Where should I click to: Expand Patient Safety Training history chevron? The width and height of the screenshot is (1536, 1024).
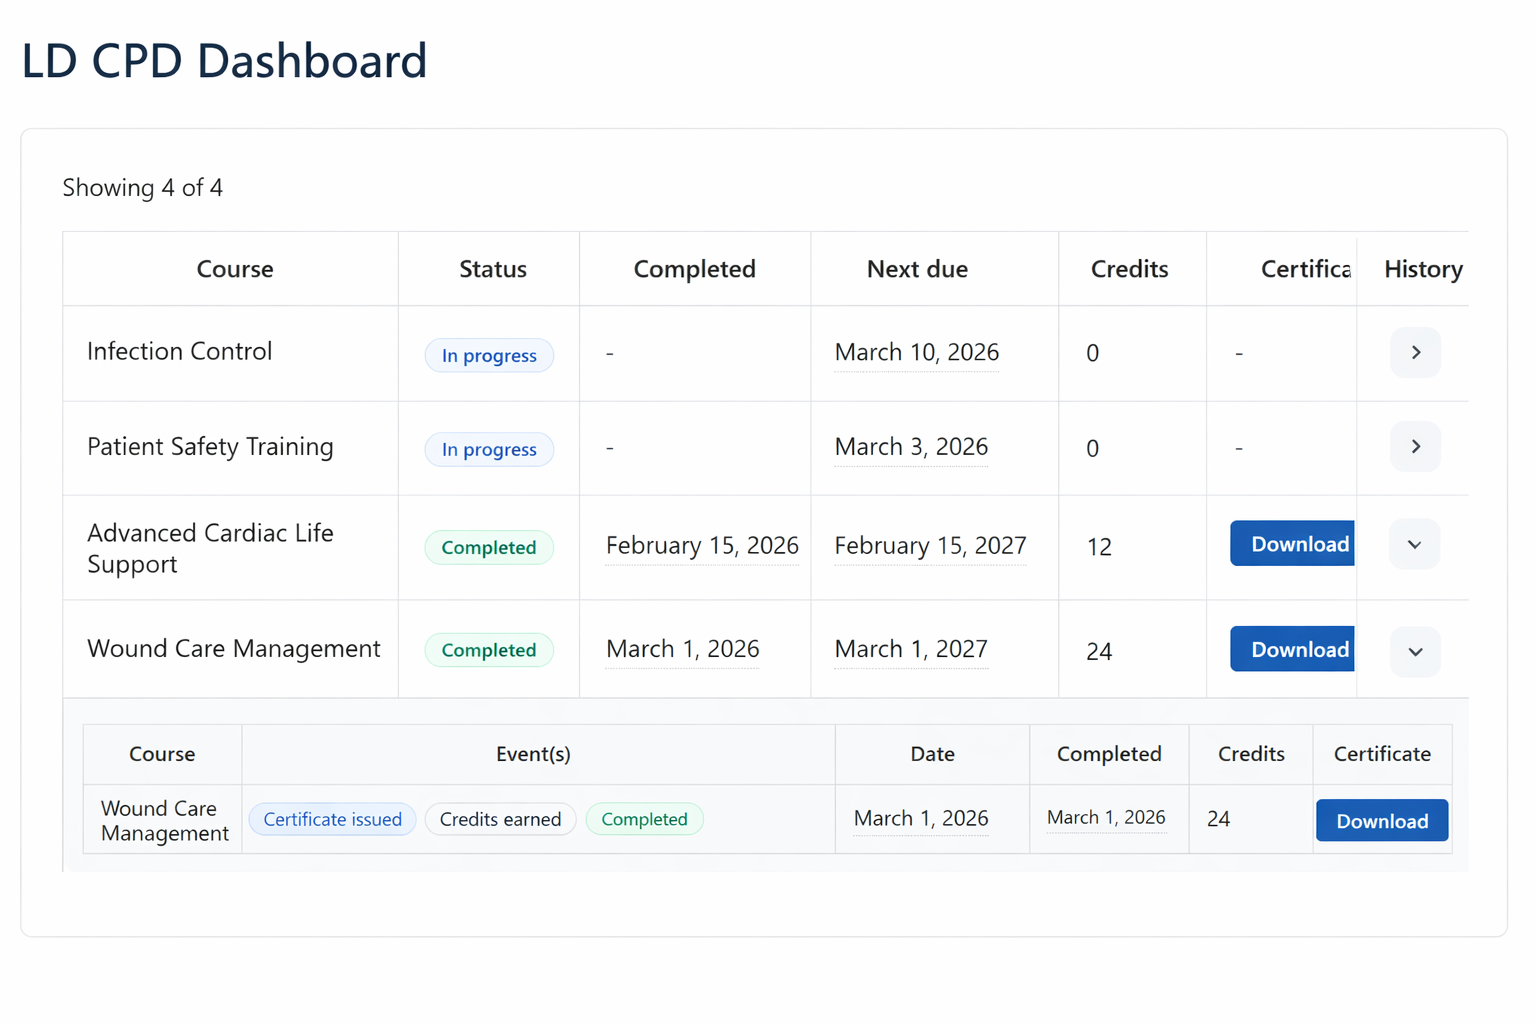point(1414,447)
